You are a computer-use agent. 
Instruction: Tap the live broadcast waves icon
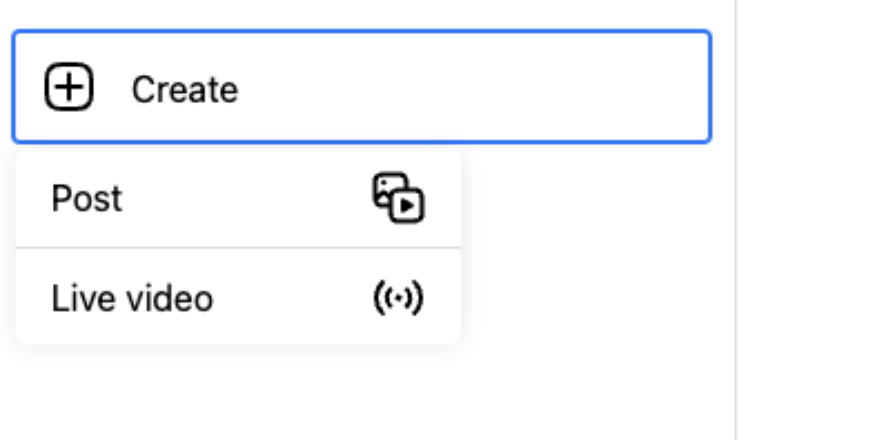click(x=398, y=297)
